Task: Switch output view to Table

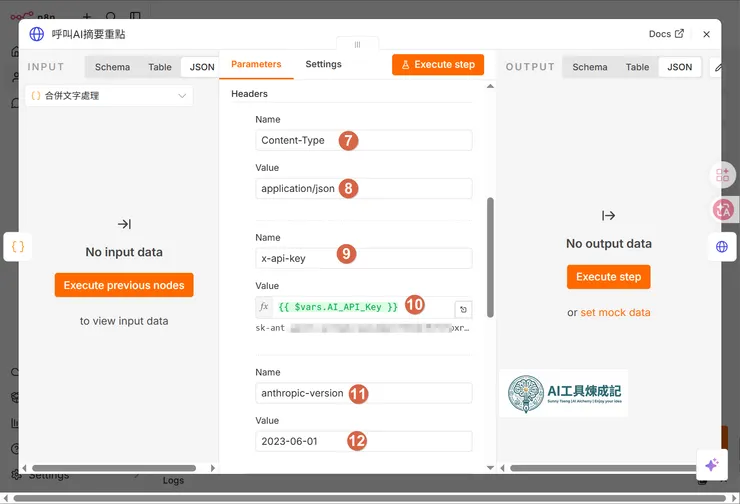Action: pyautogui.click(x=637, y=67)
